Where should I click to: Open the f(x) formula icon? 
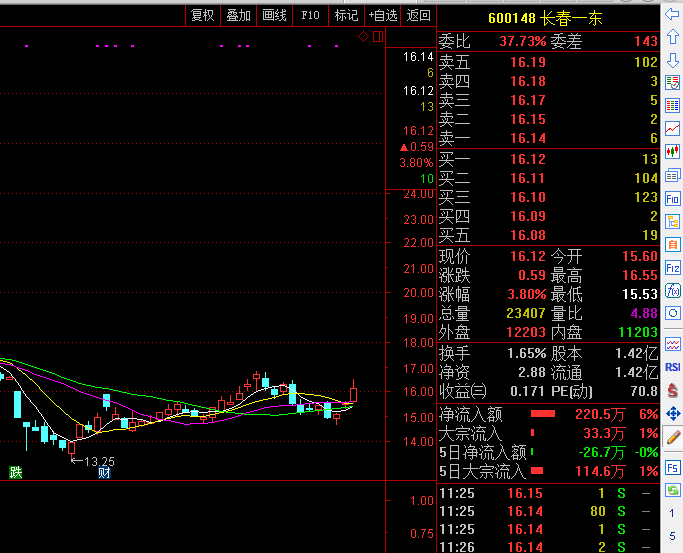[x=673, y=290]
